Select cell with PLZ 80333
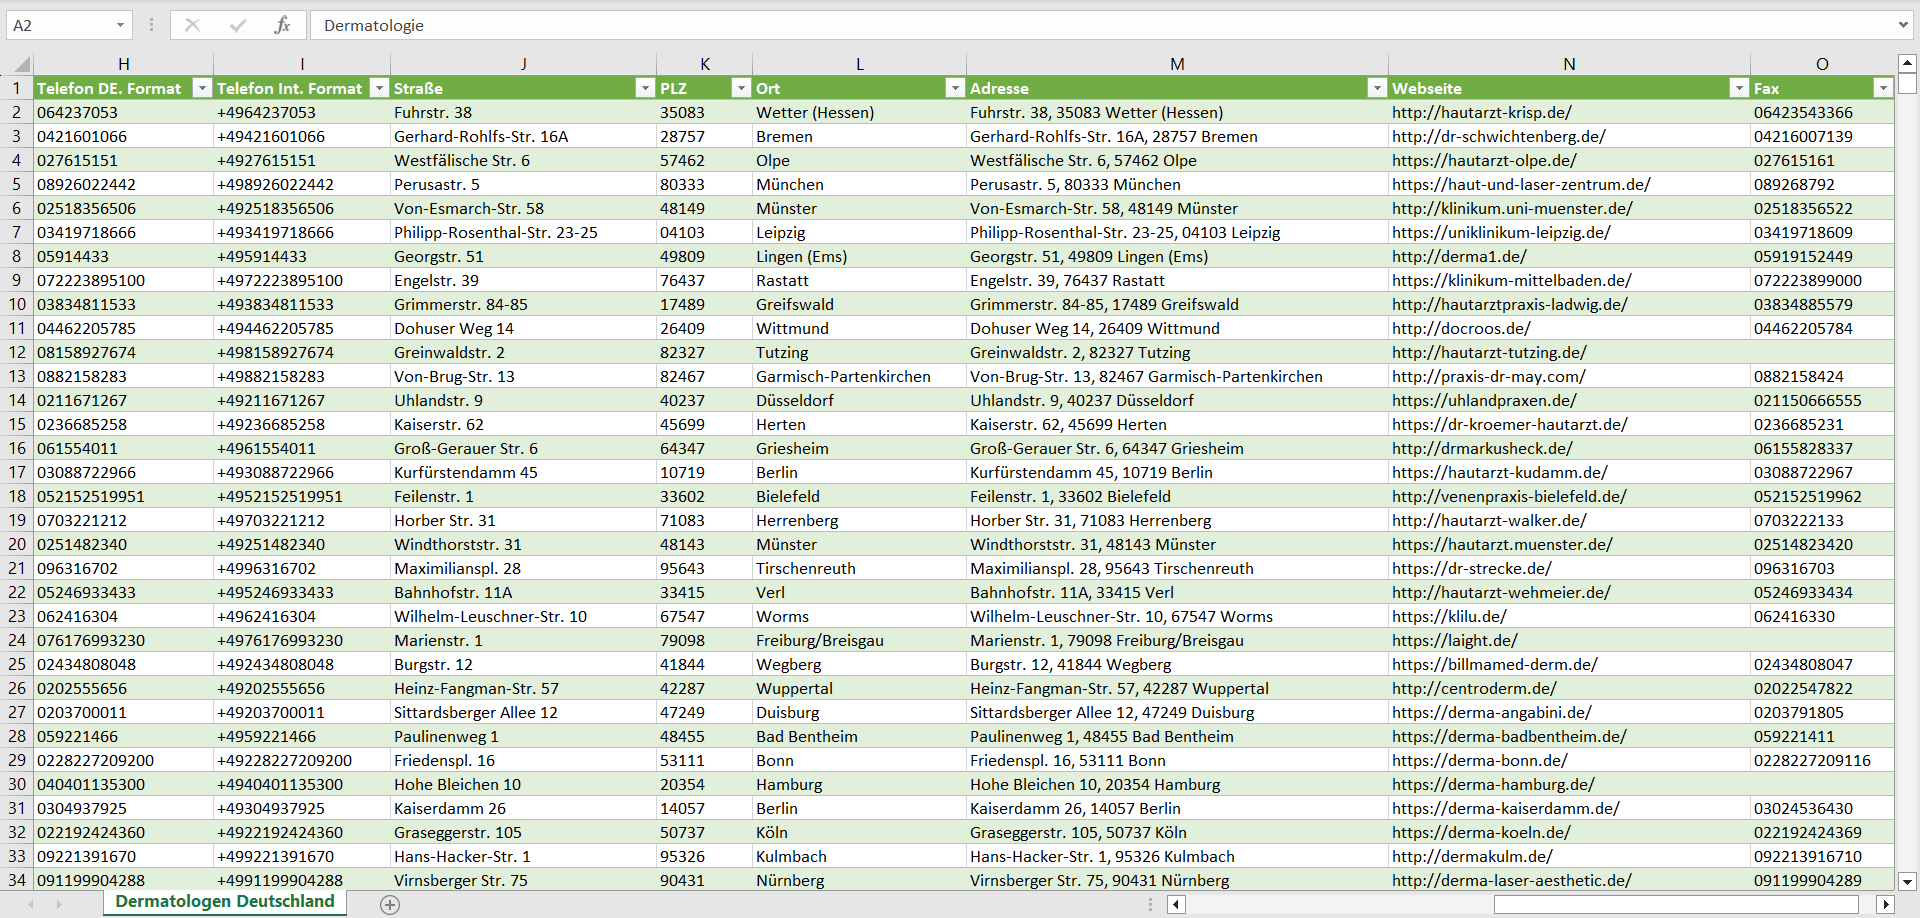 pyautogui.click(x=704, y=184)
